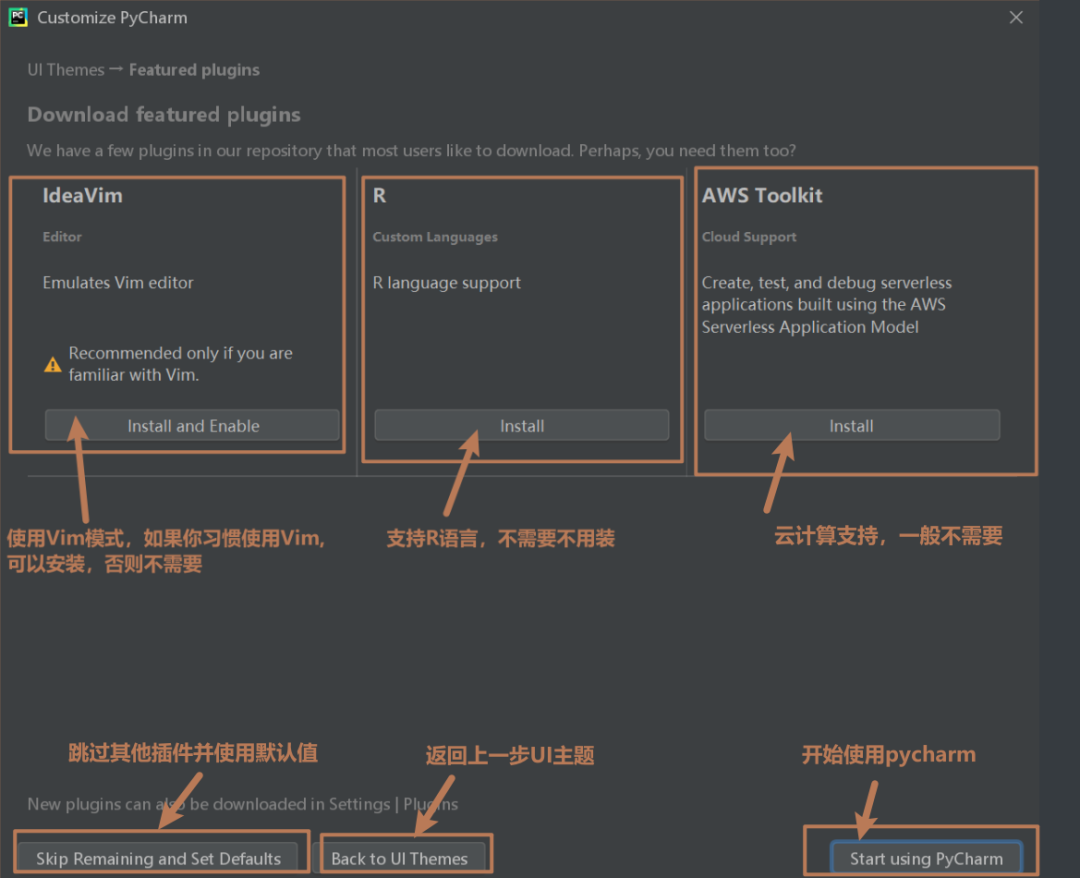The image size is (1080, 878).
Task: Click the R plugin title
Action: tap(380, 196)
